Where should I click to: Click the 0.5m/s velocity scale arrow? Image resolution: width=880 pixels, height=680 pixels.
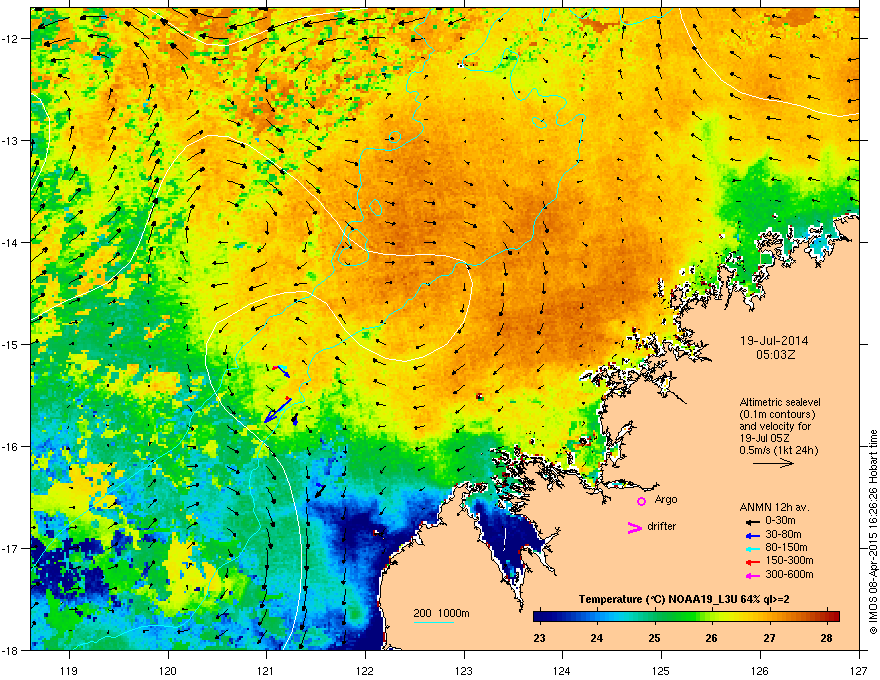pyautogui.click(x=773, y=463)
